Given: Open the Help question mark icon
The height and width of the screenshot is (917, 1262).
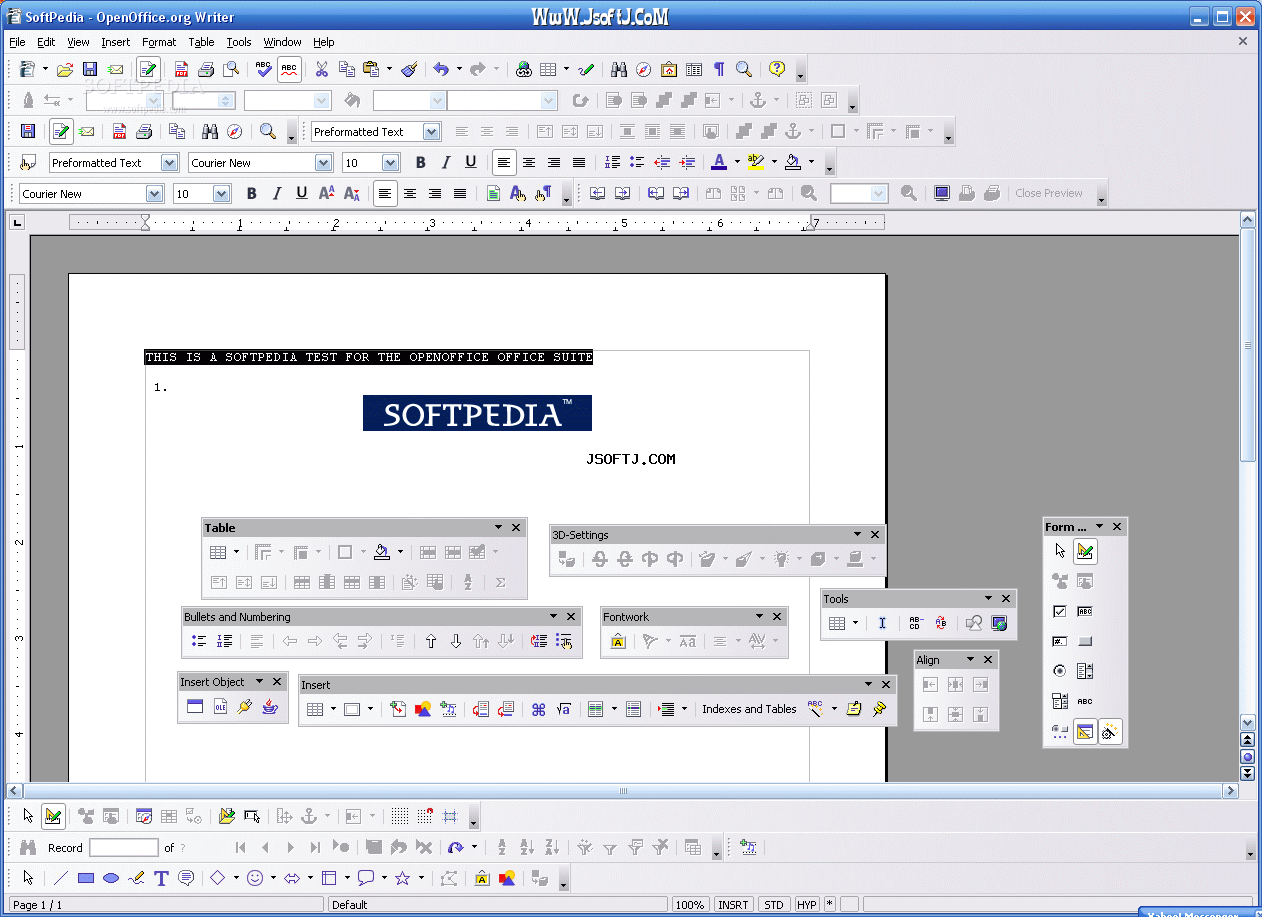Looking at the screenshot, I should pos(777,70).
